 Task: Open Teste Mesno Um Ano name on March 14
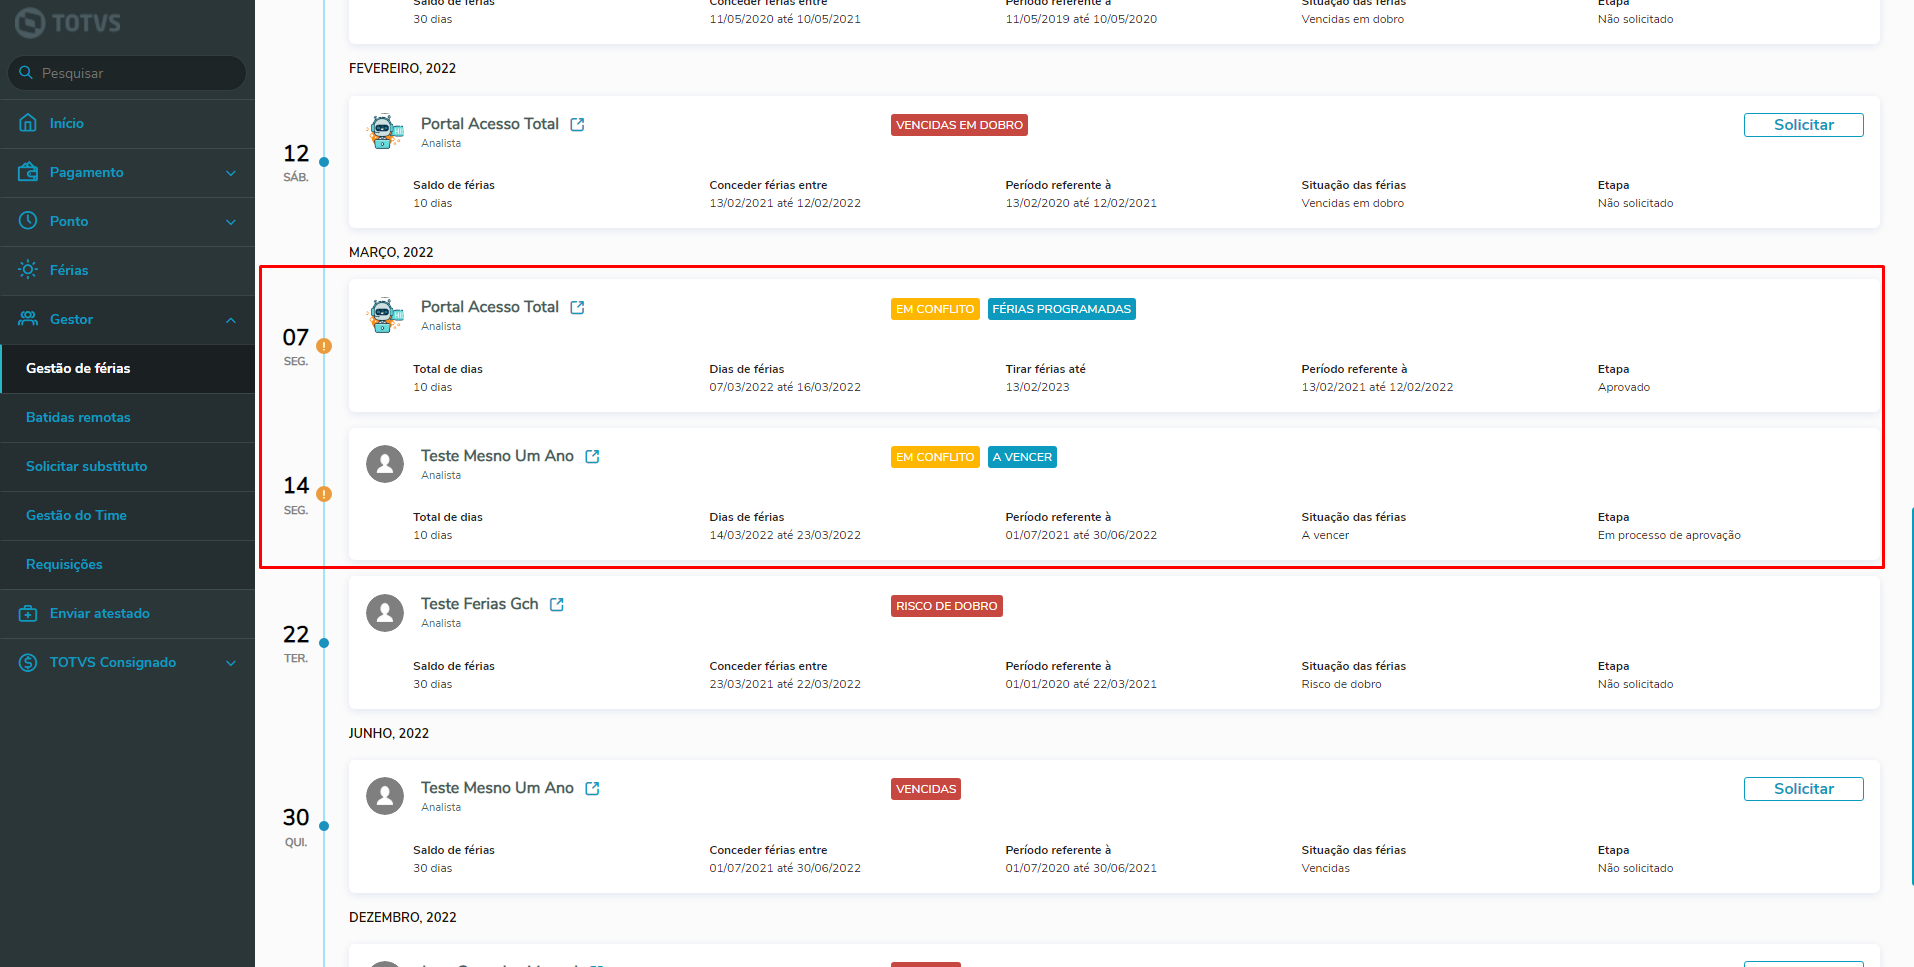497,456
